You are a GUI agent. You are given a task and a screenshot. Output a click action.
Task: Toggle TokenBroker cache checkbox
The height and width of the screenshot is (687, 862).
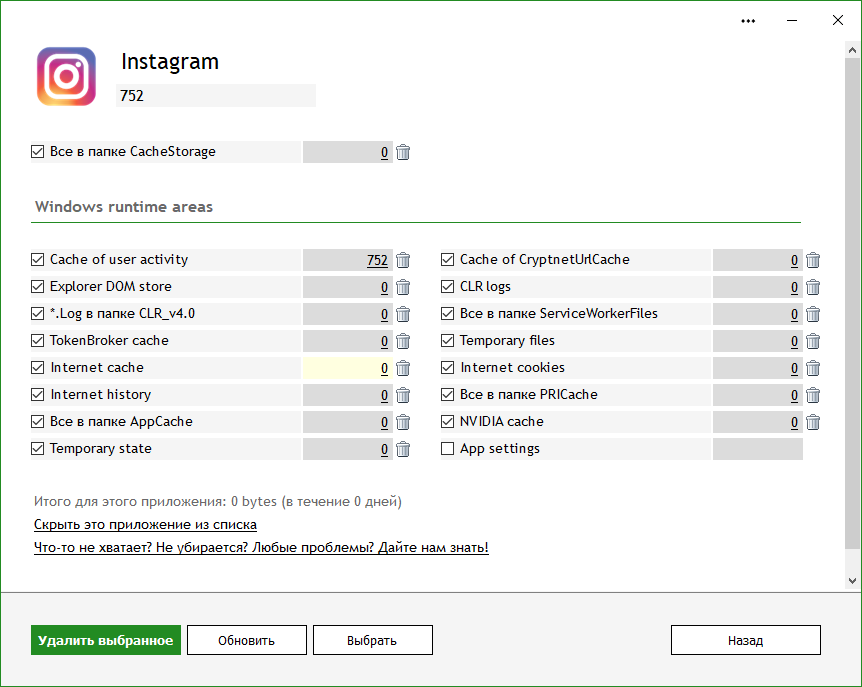(x=37, y=340)
